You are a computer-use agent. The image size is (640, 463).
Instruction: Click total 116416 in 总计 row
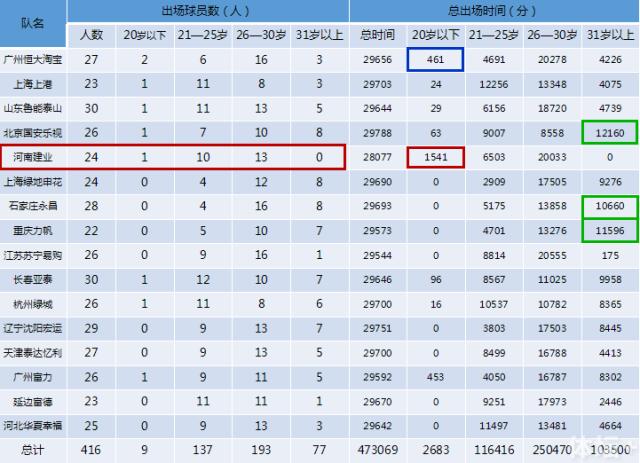tap(494, 450)
